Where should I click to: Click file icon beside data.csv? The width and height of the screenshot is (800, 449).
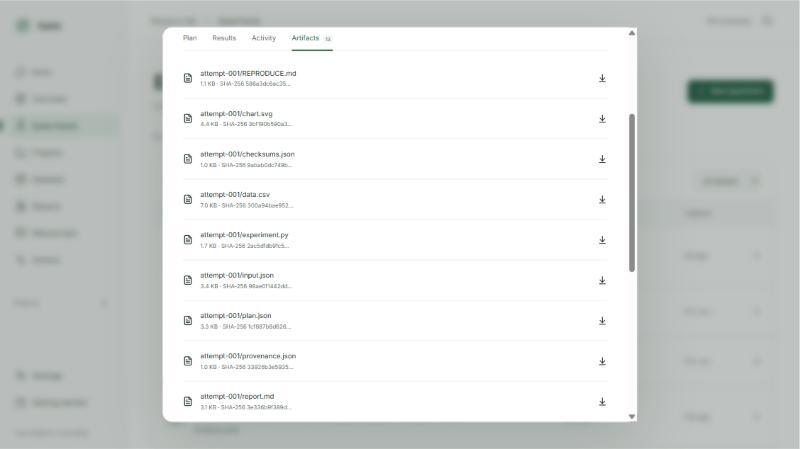(188, 199)
